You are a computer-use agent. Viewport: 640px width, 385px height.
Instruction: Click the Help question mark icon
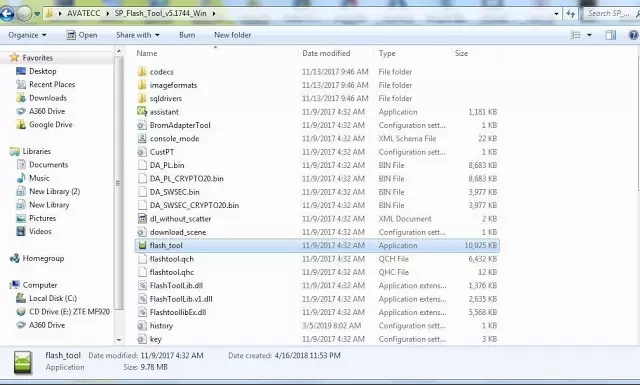(x=633, y=35)
